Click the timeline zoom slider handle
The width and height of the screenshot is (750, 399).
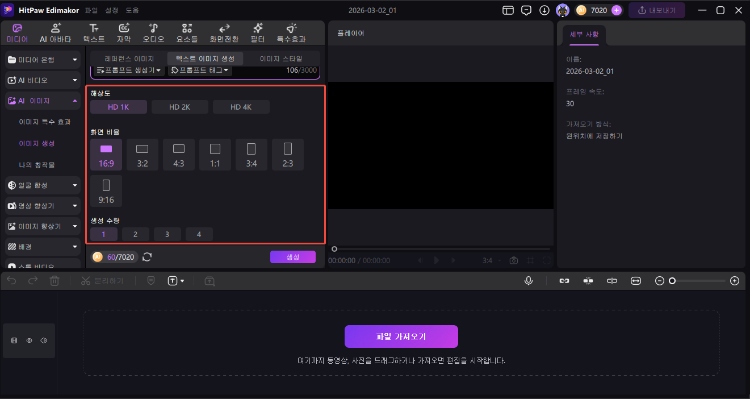click(672, 281)
